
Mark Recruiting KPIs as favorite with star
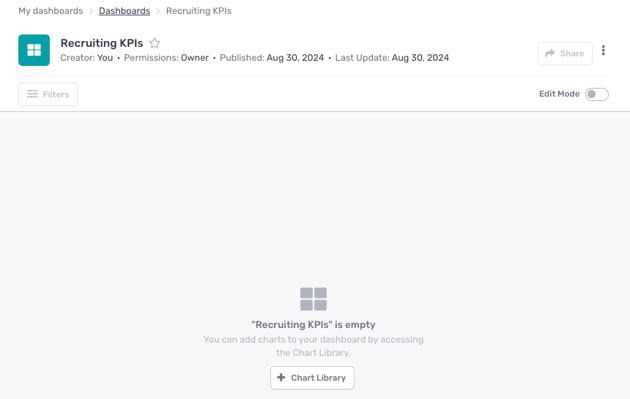point(155,43)
